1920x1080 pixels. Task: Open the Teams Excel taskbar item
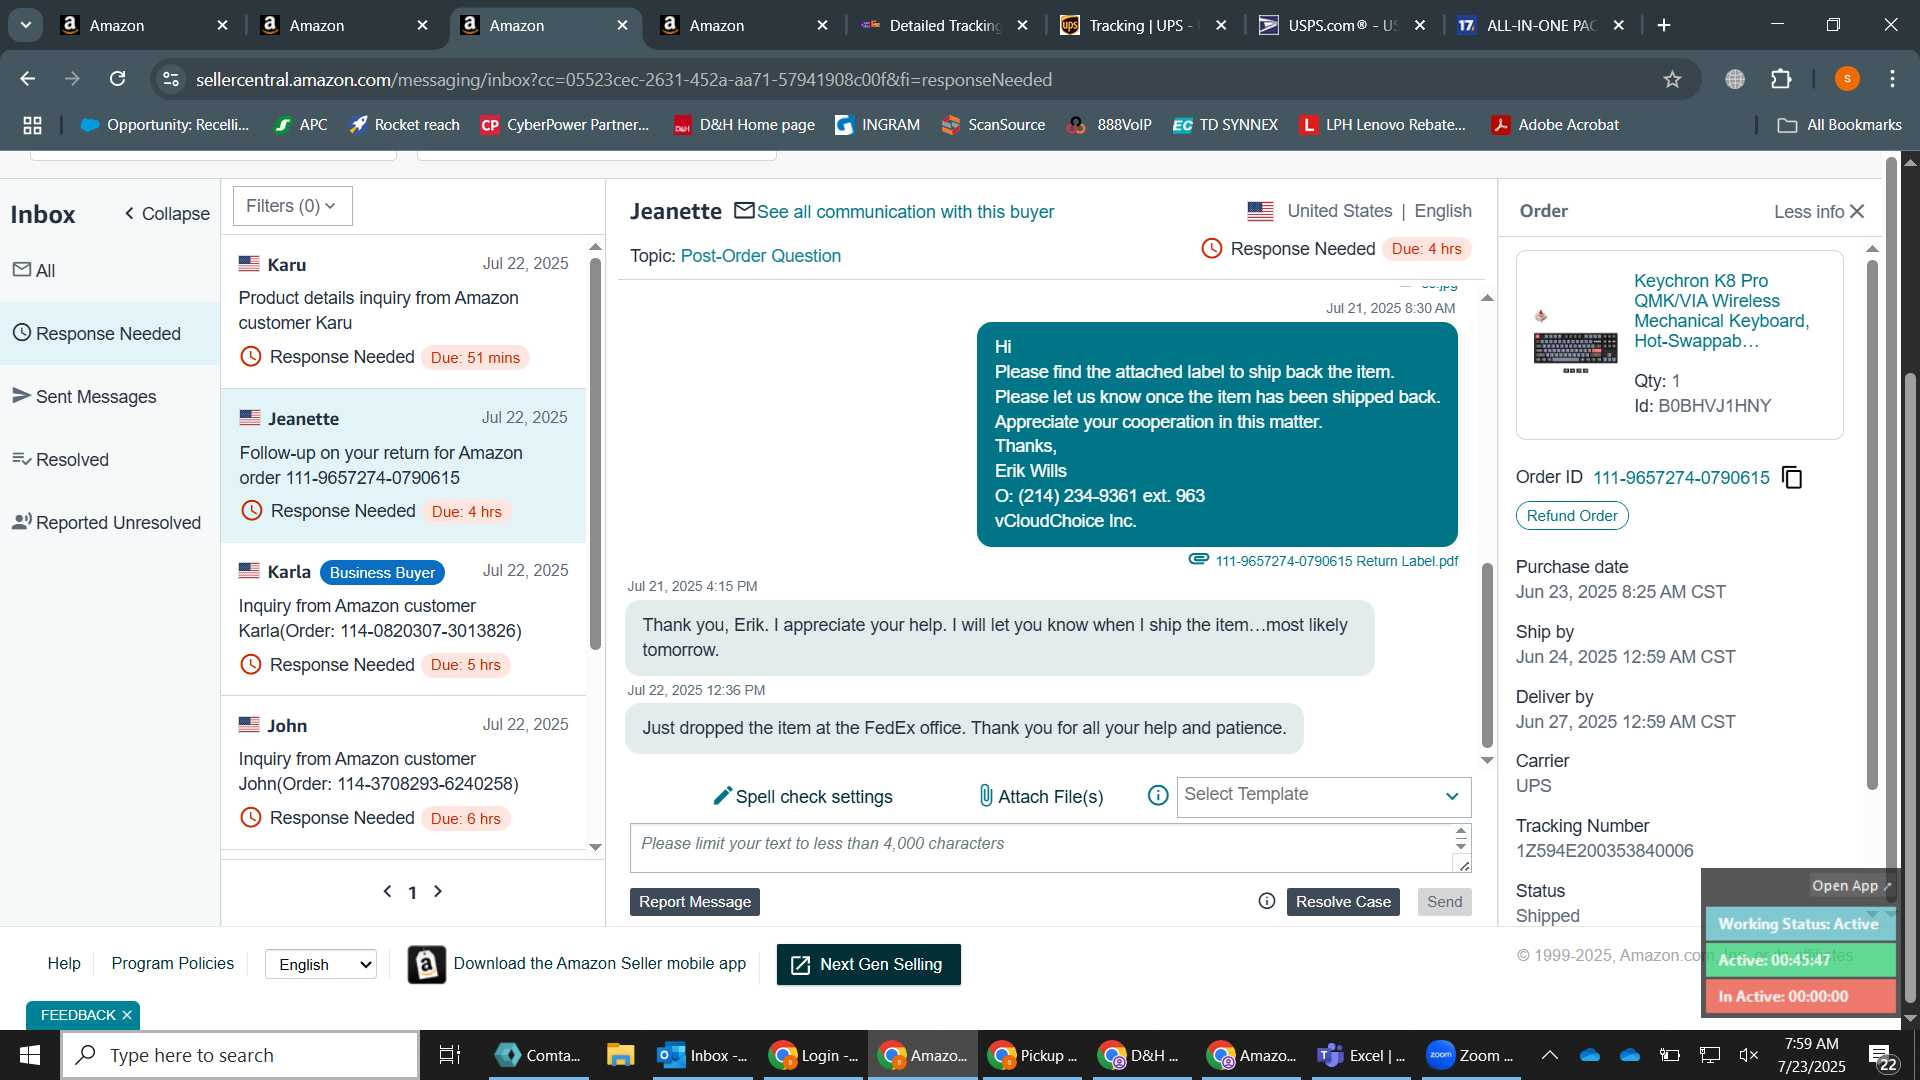coord(1361,1055)
